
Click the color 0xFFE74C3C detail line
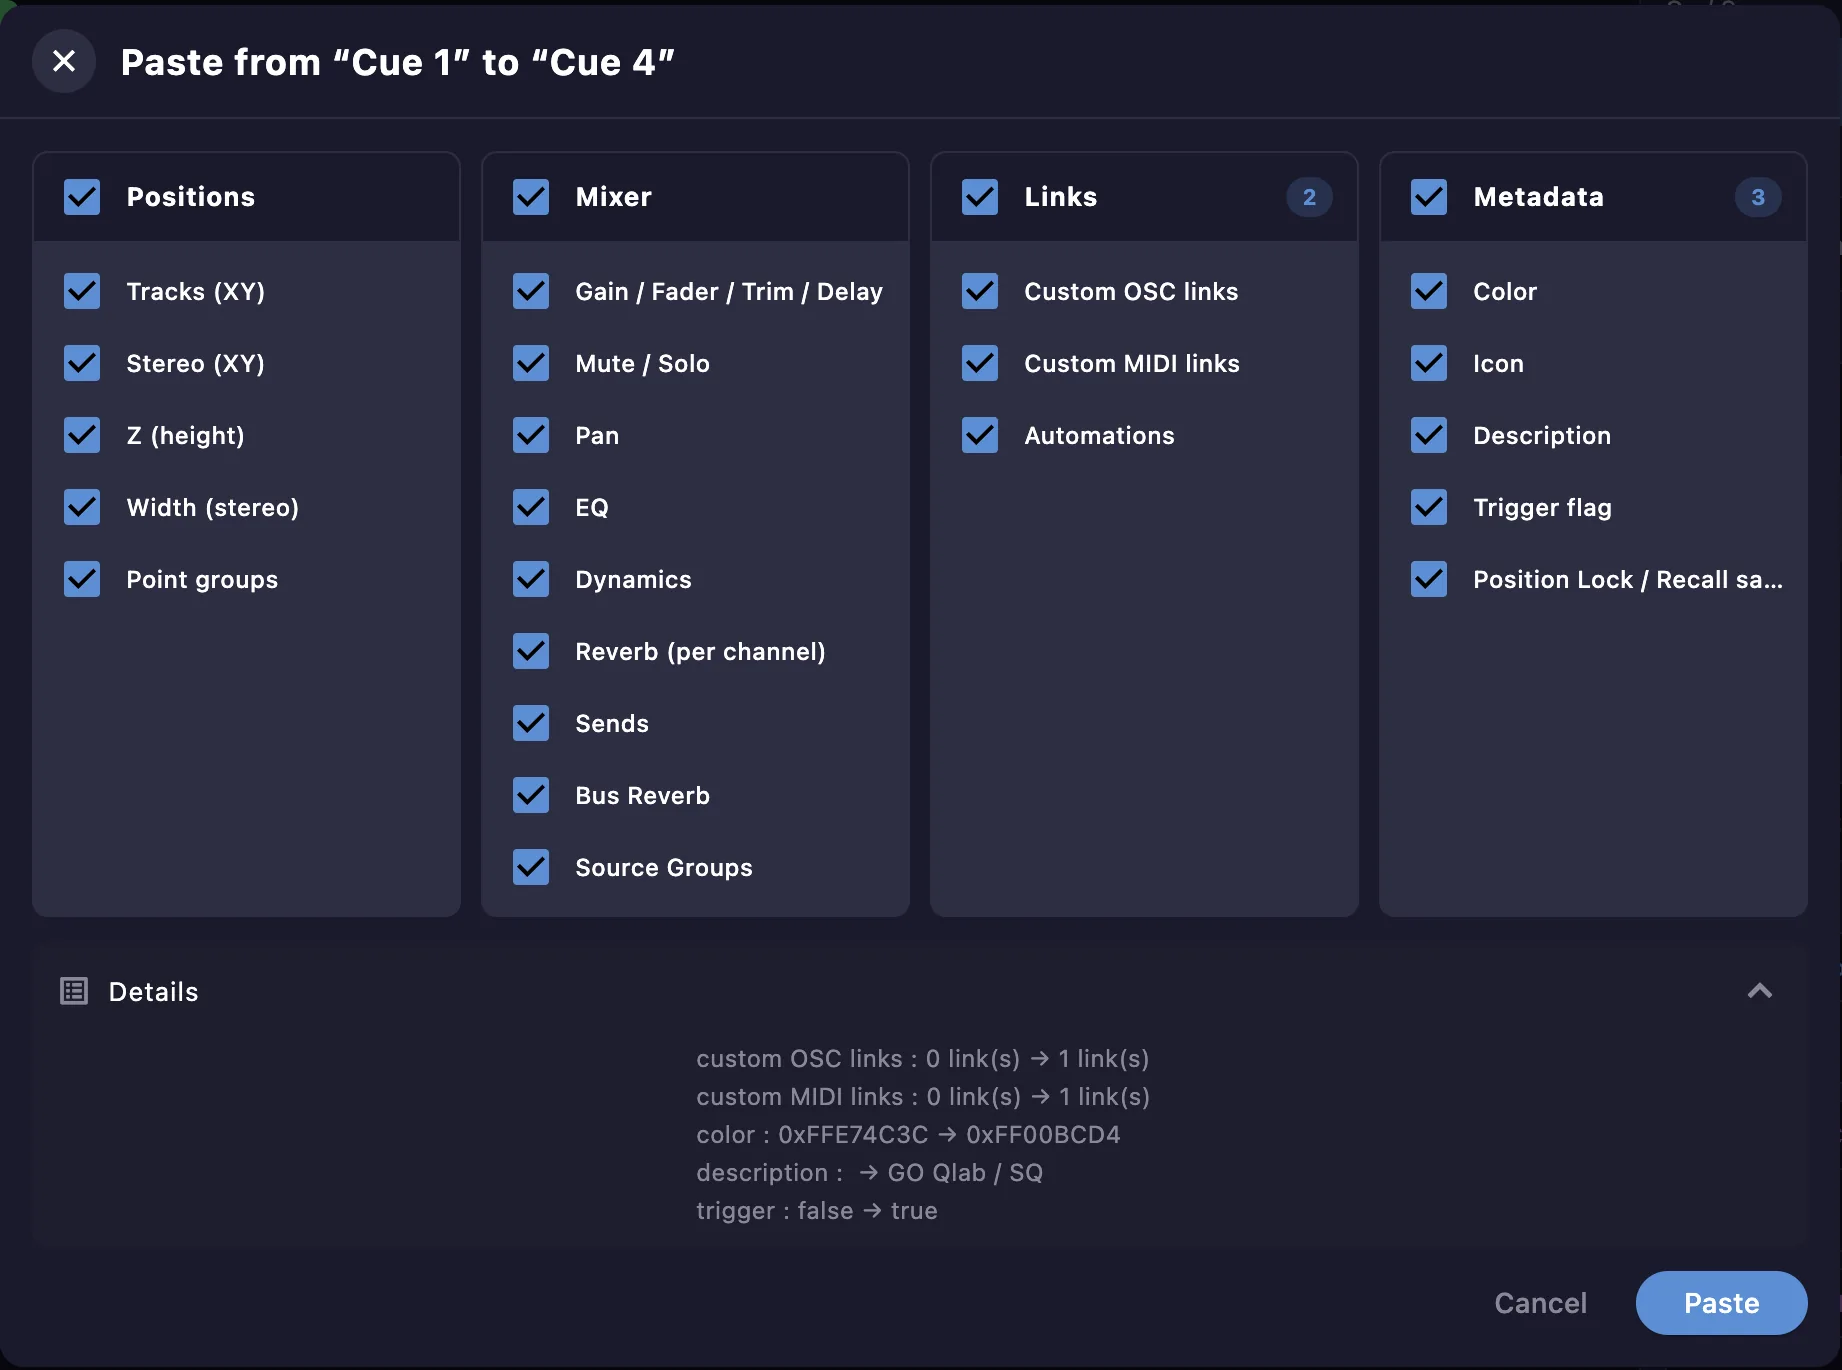click(908, 1135)
